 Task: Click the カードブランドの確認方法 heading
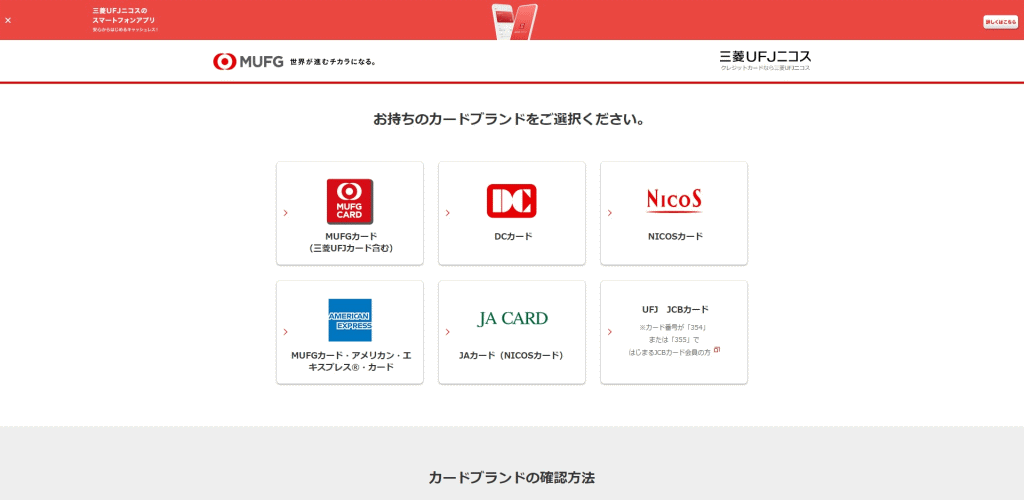tap(512, 477)
